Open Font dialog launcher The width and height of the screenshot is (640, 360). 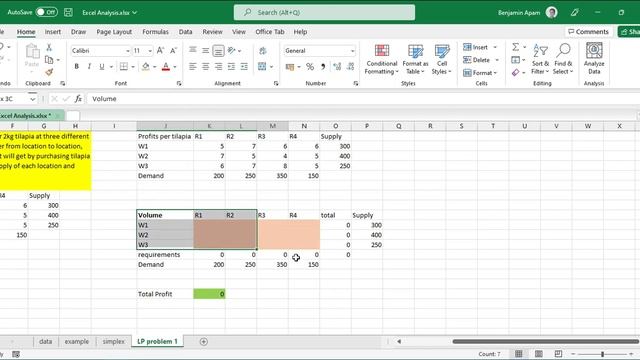click(x=179, y=83)
